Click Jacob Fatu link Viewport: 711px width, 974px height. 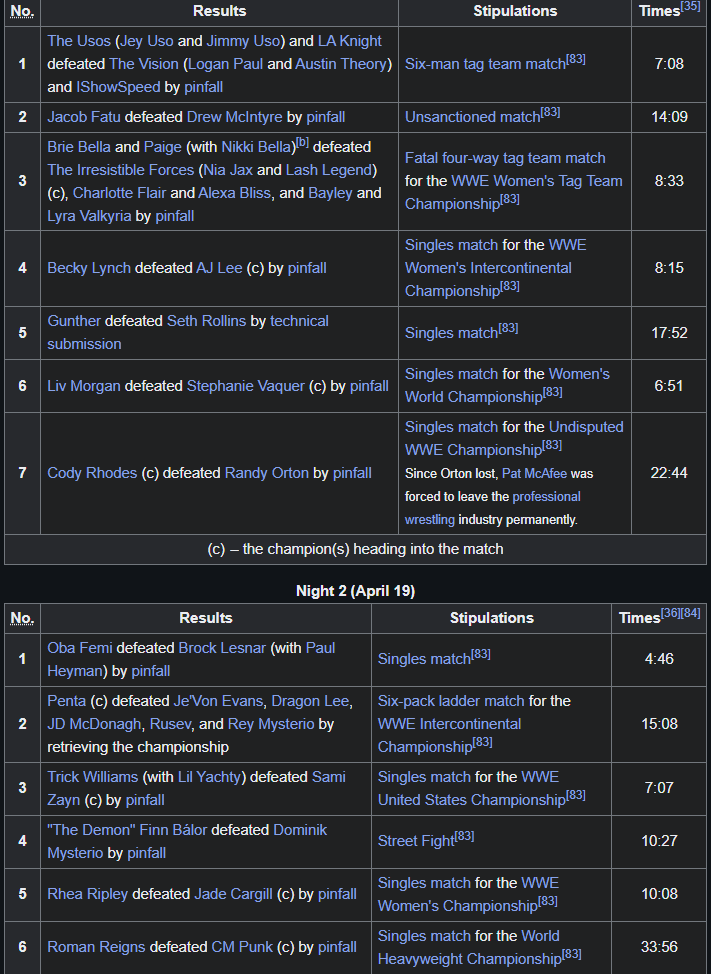[x=84, y=117]
